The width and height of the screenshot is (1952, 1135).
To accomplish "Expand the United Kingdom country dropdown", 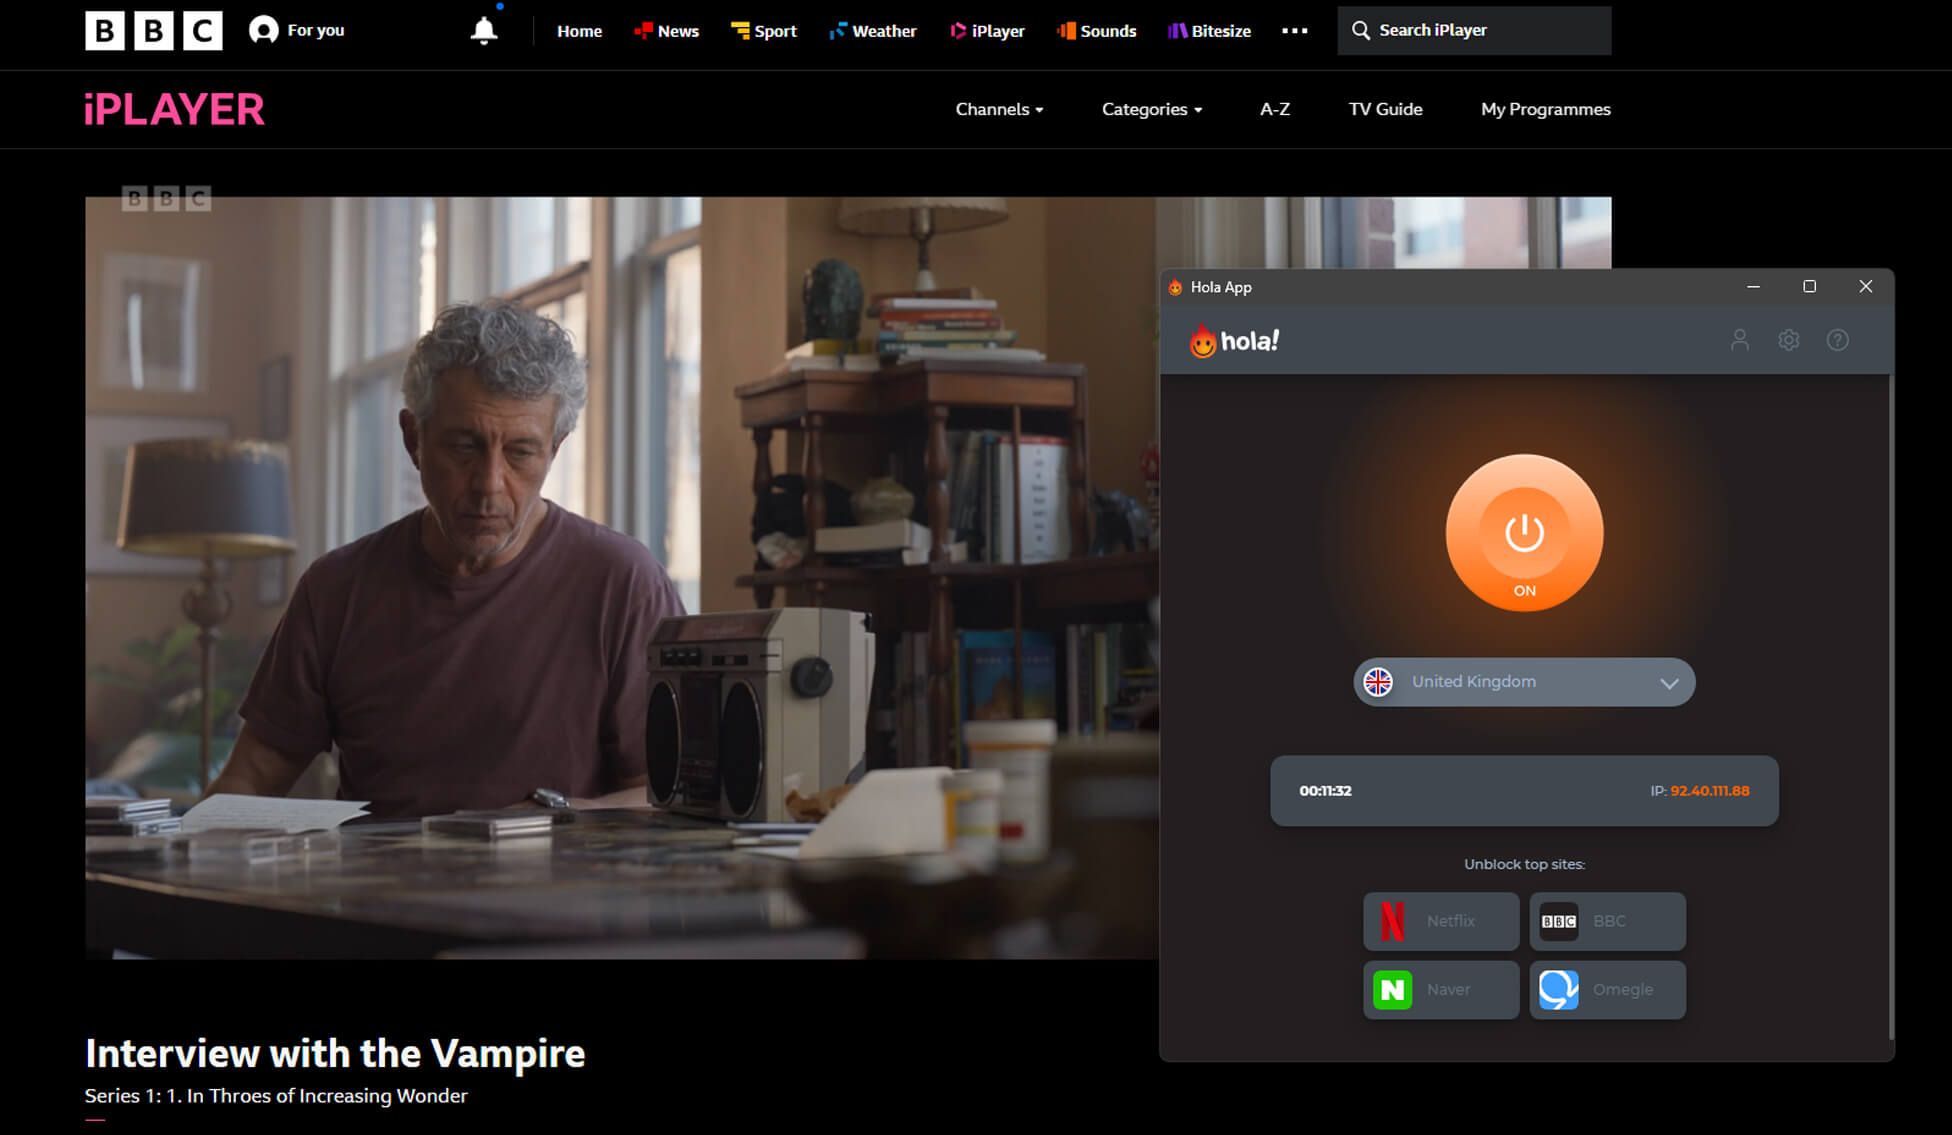I will [x=1670, y=682].
